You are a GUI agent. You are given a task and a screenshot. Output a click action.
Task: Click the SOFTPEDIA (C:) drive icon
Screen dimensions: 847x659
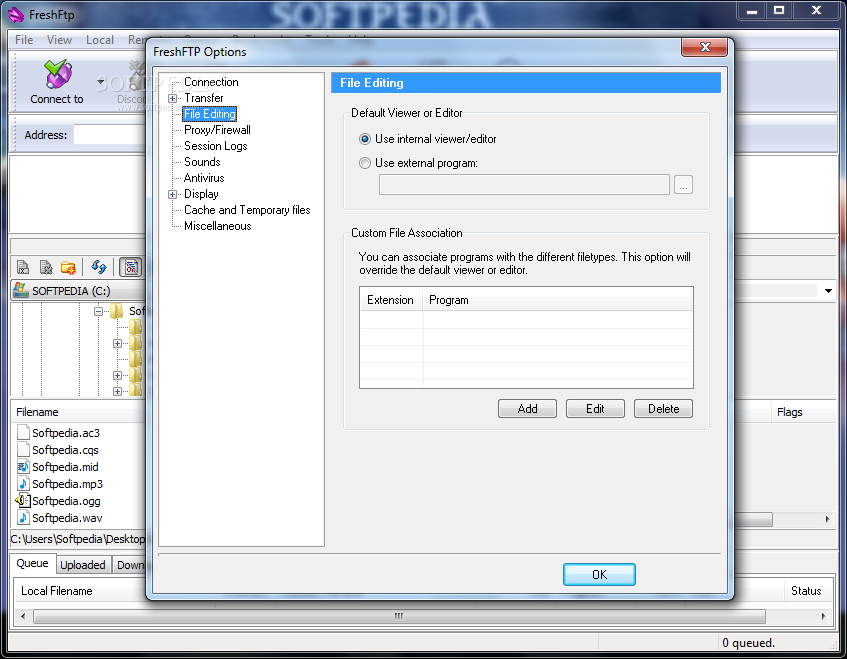pyautogui.click(x=21, y=291)
